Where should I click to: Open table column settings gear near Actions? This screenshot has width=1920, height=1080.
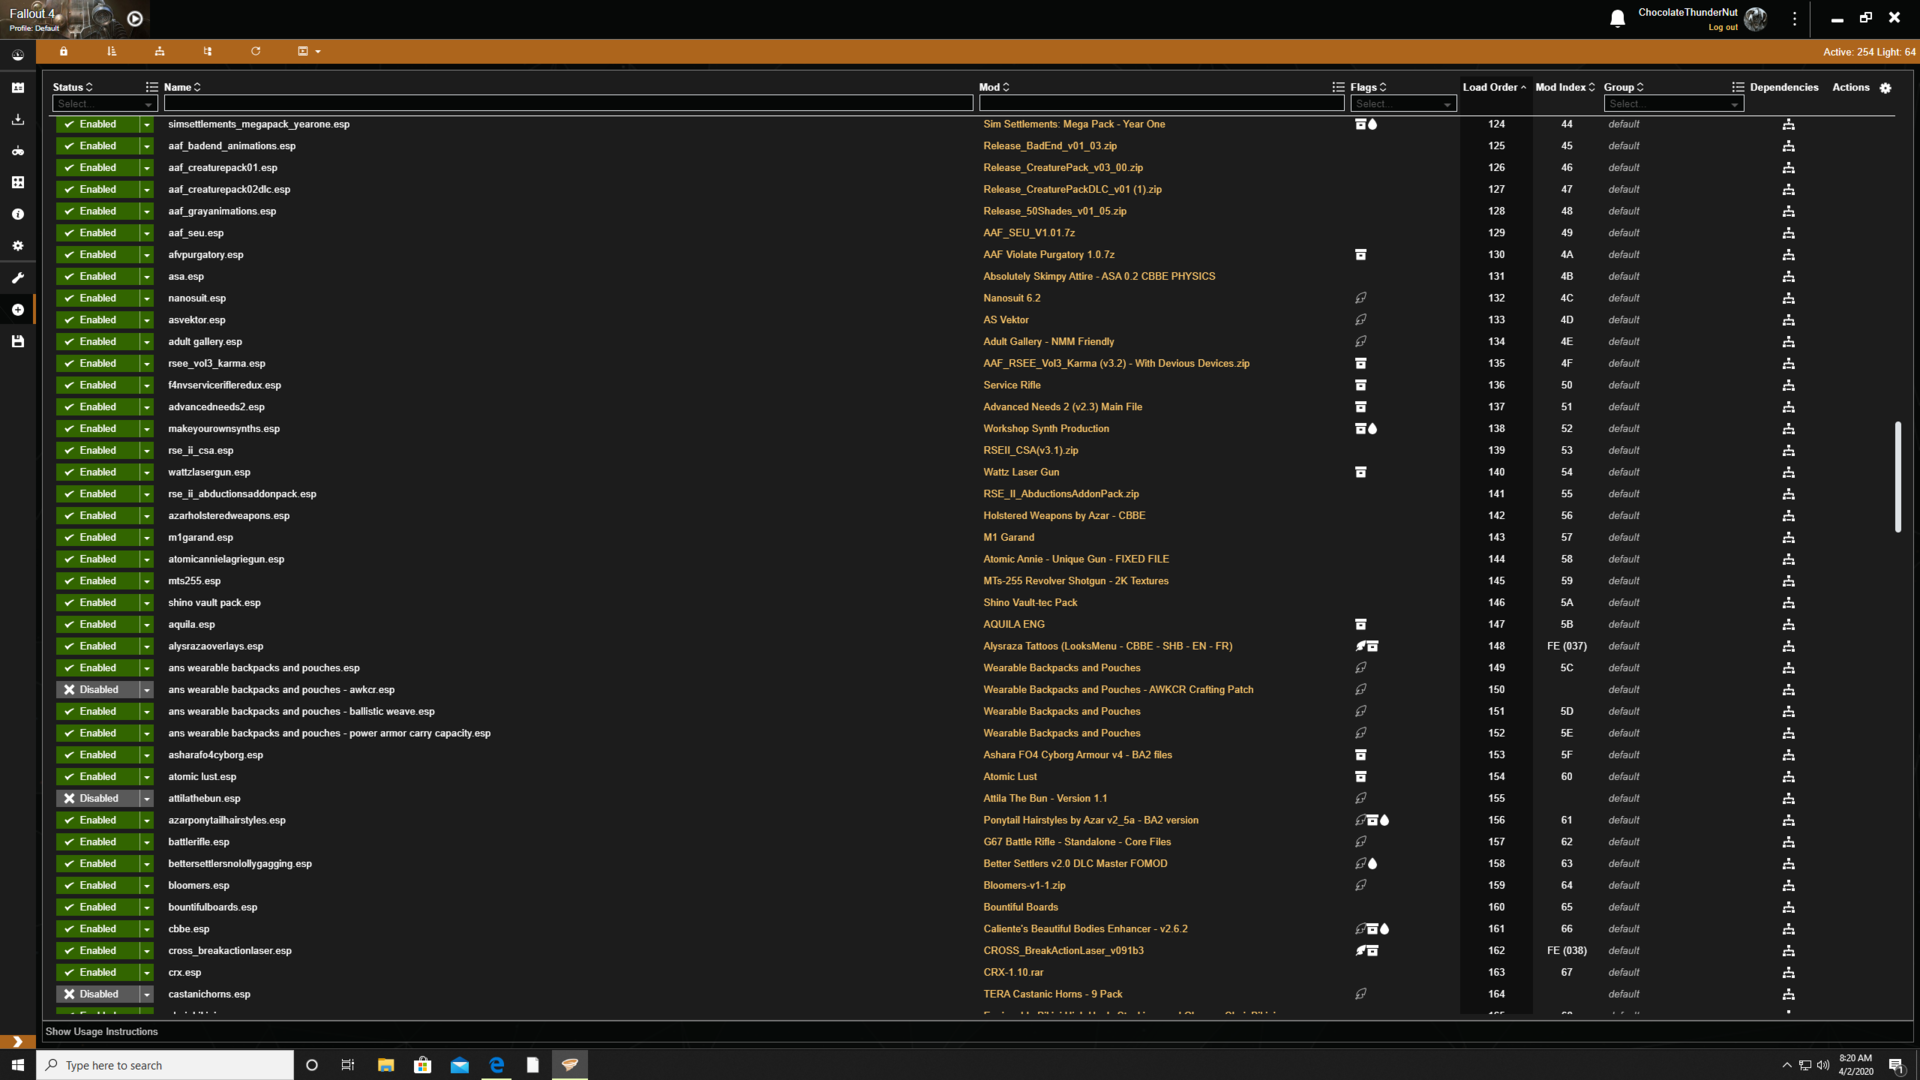1885,88
